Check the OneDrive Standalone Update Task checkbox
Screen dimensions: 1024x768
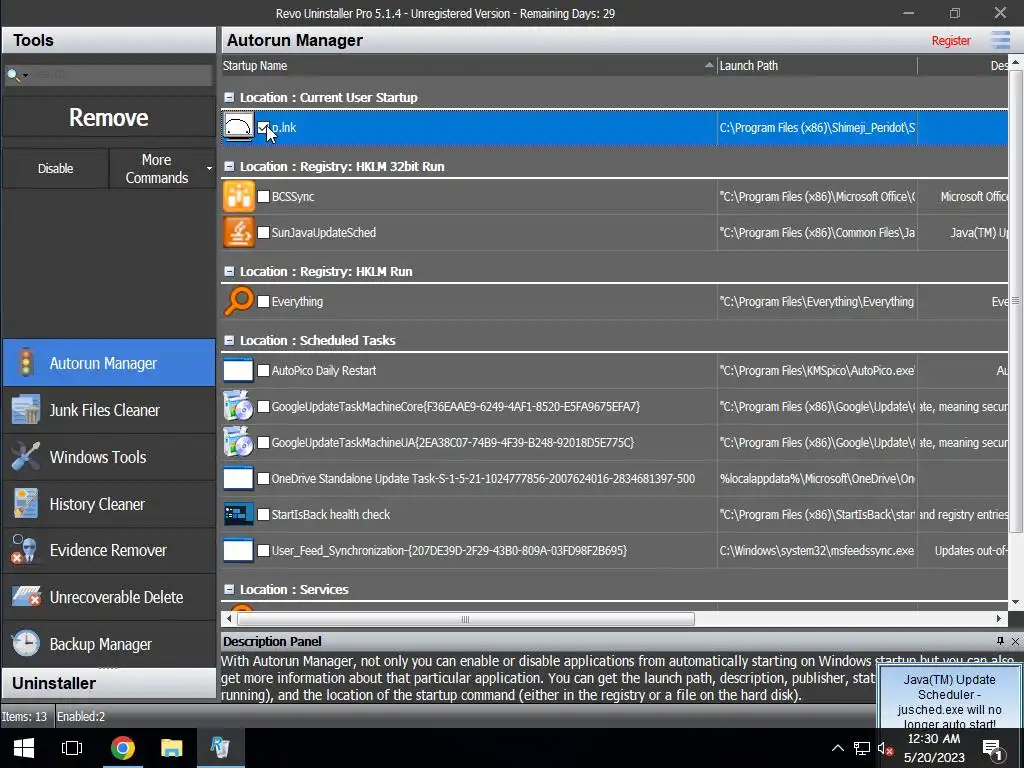click(263, 479)
